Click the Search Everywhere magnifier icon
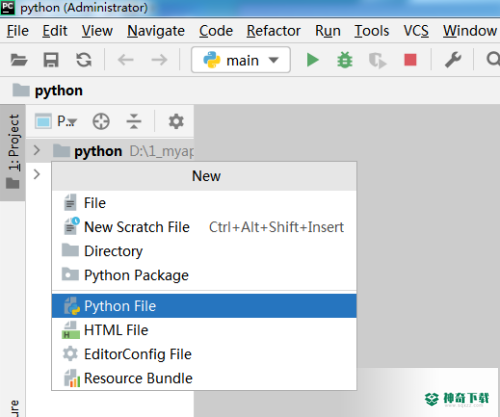 (x=493, y=60)
